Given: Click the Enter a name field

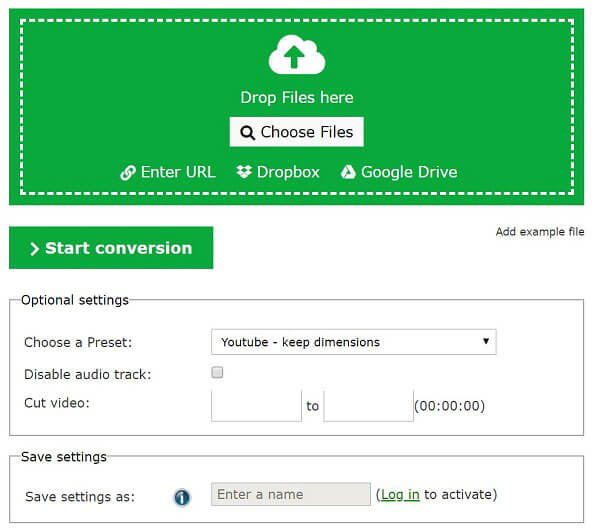Looking at the screenshot, I should [291, 494].
